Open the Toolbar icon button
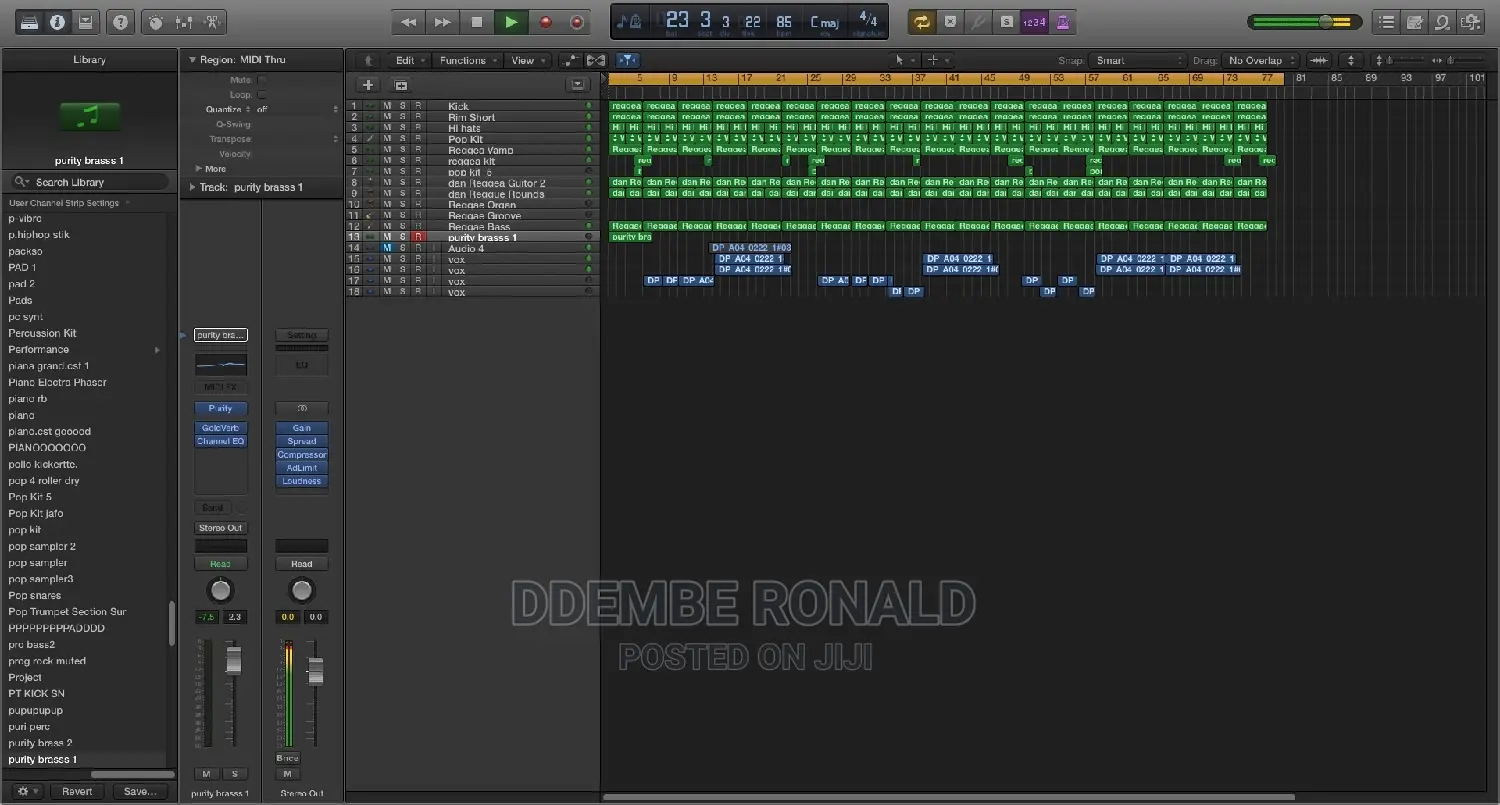This screenshot has width=1500, height=805. [85, 21]
